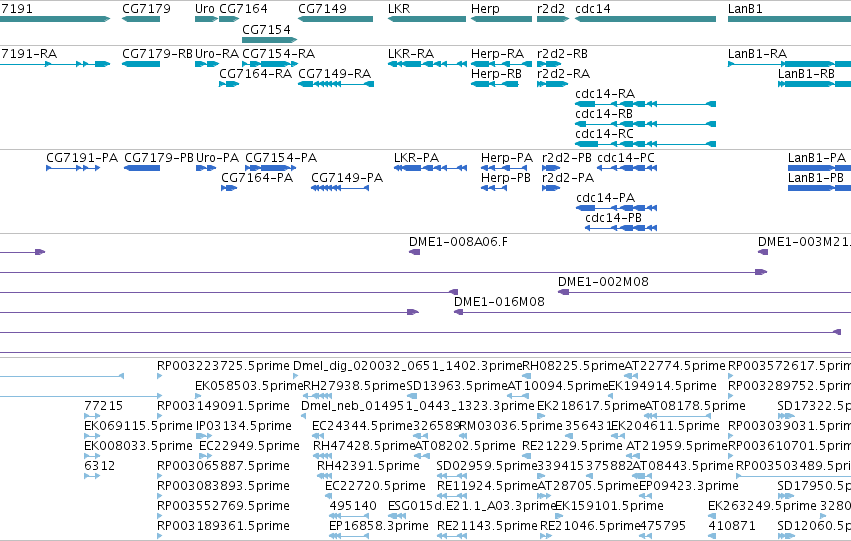851x541 pixels.
Task: Click the r2d2 gene label
Action: 551,9
